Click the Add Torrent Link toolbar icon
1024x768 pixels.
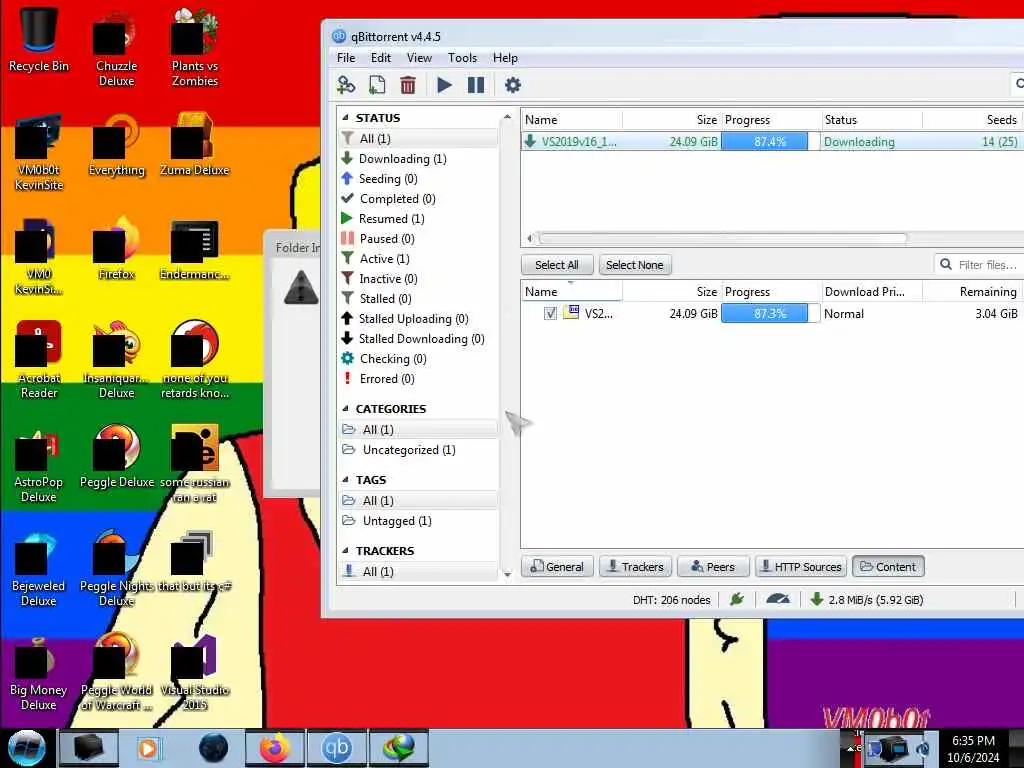(x=345, y=85)
